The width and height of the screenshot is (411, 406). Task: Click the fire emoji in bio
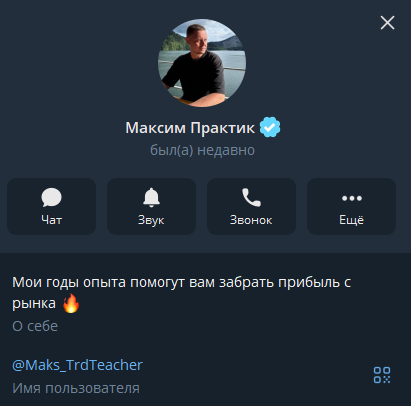point(71,303)
